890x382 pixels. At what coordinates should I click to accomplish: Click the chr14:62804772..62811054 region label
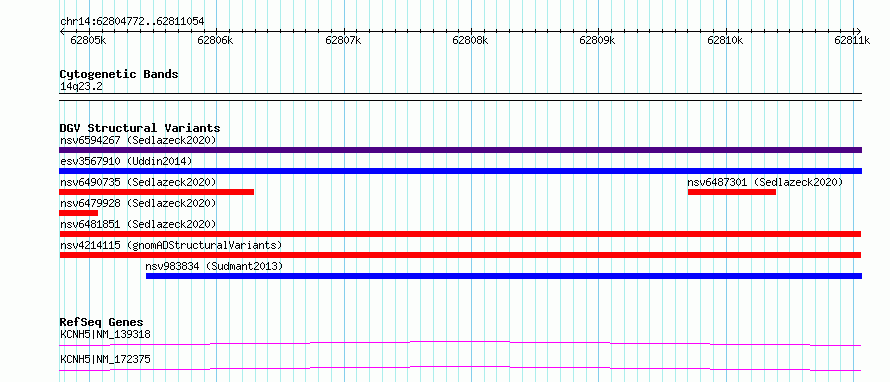(x=132, y=22)
